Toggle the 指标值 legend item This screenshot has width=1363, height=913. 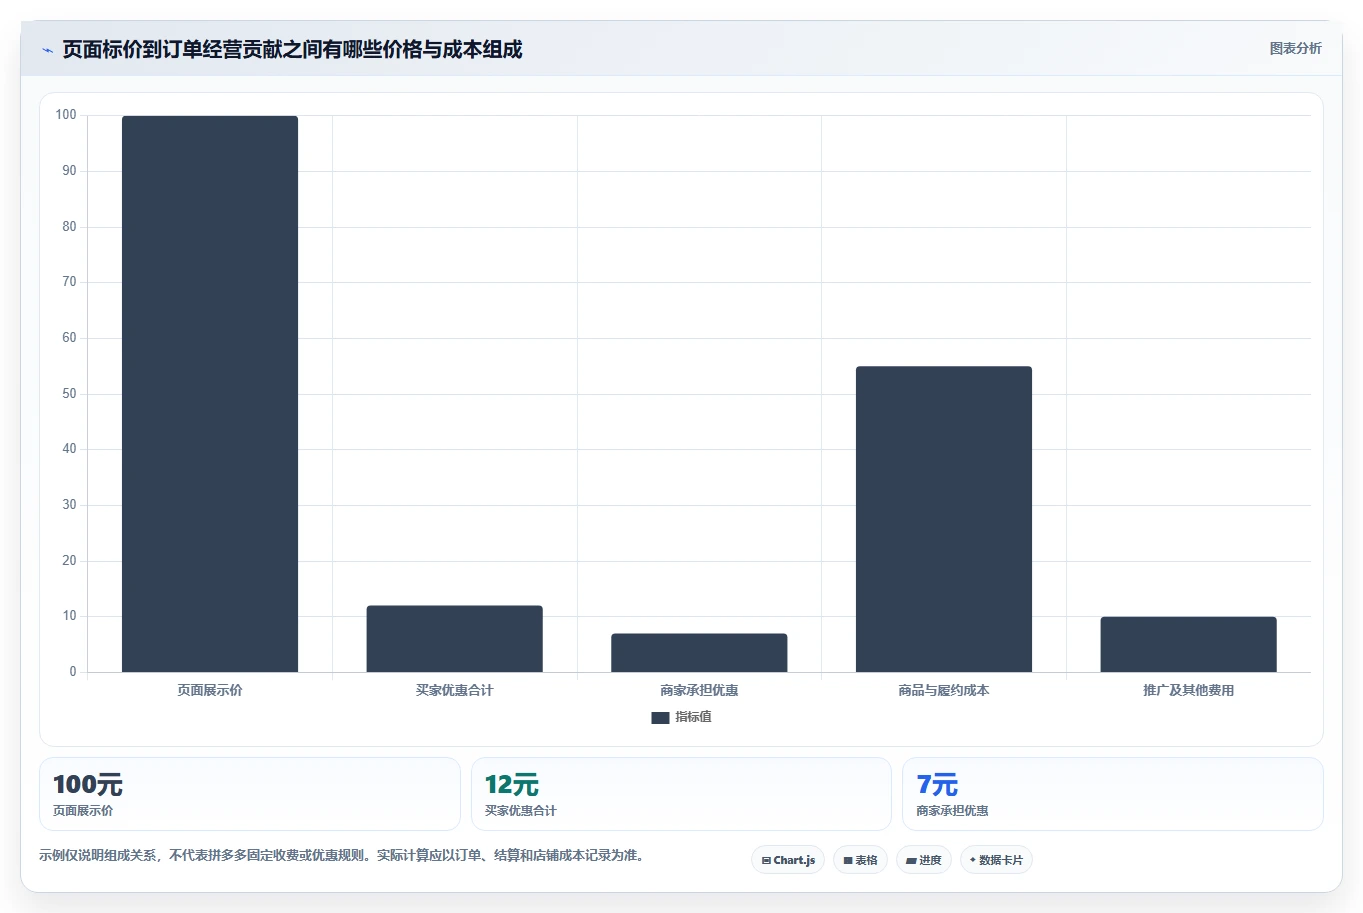[x=681, y=717]
